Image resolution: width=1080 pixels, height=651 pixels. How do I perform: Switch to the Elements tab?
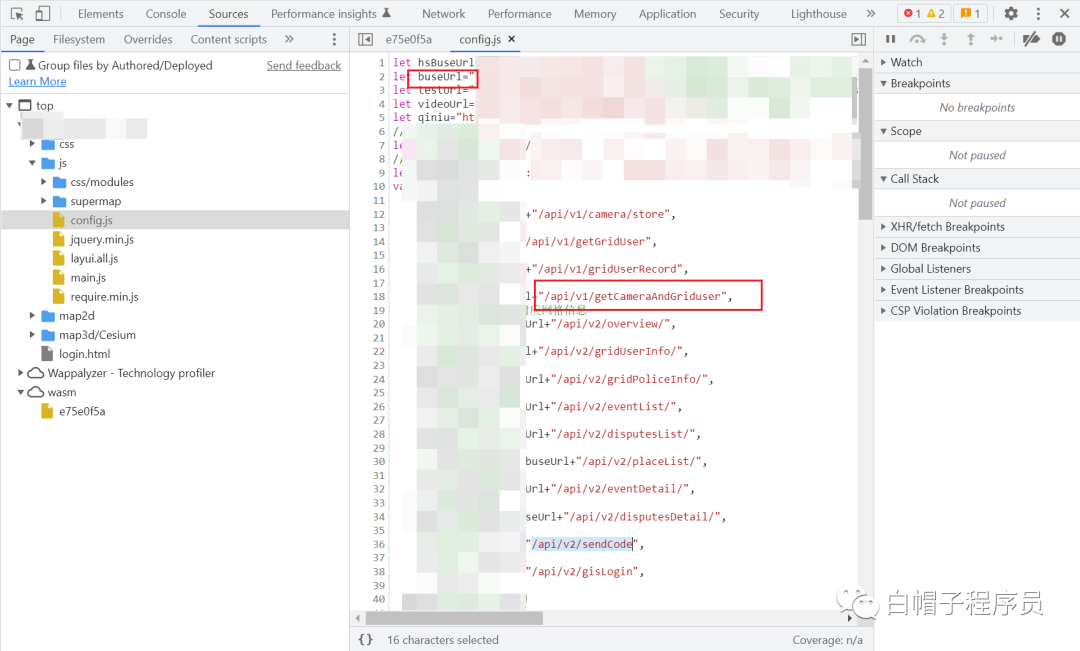(101, 13)
